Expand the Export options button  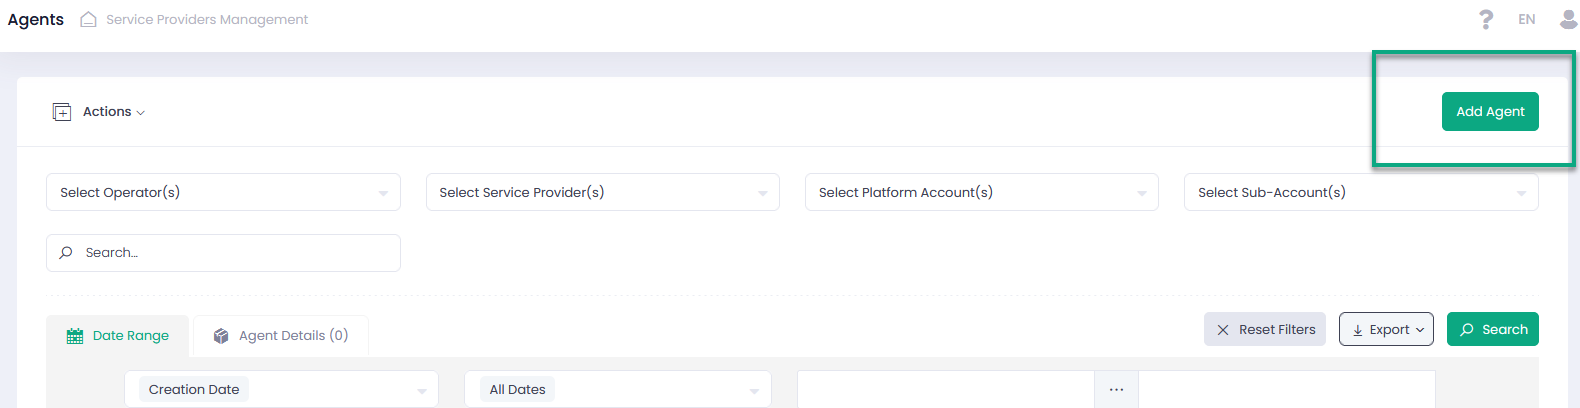[1386, 330]
